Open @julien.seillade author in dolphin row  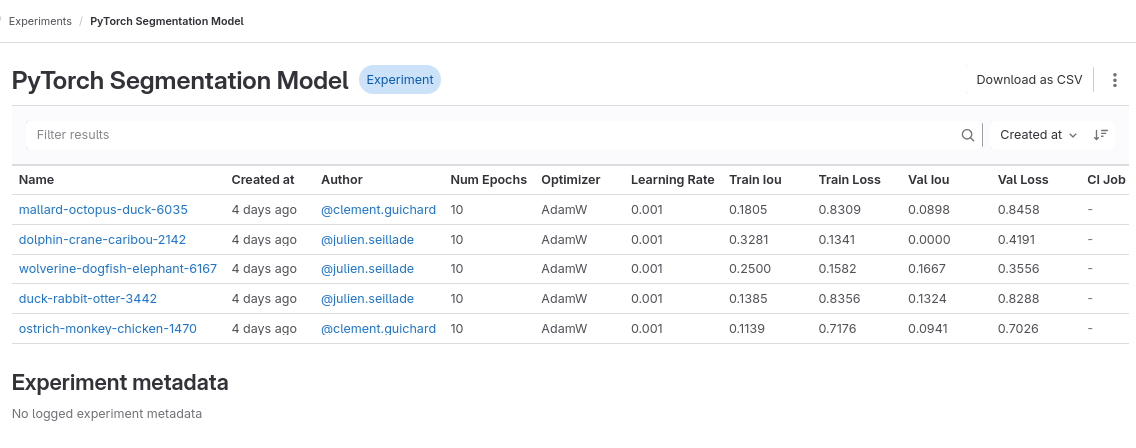(x=367, y=239)
